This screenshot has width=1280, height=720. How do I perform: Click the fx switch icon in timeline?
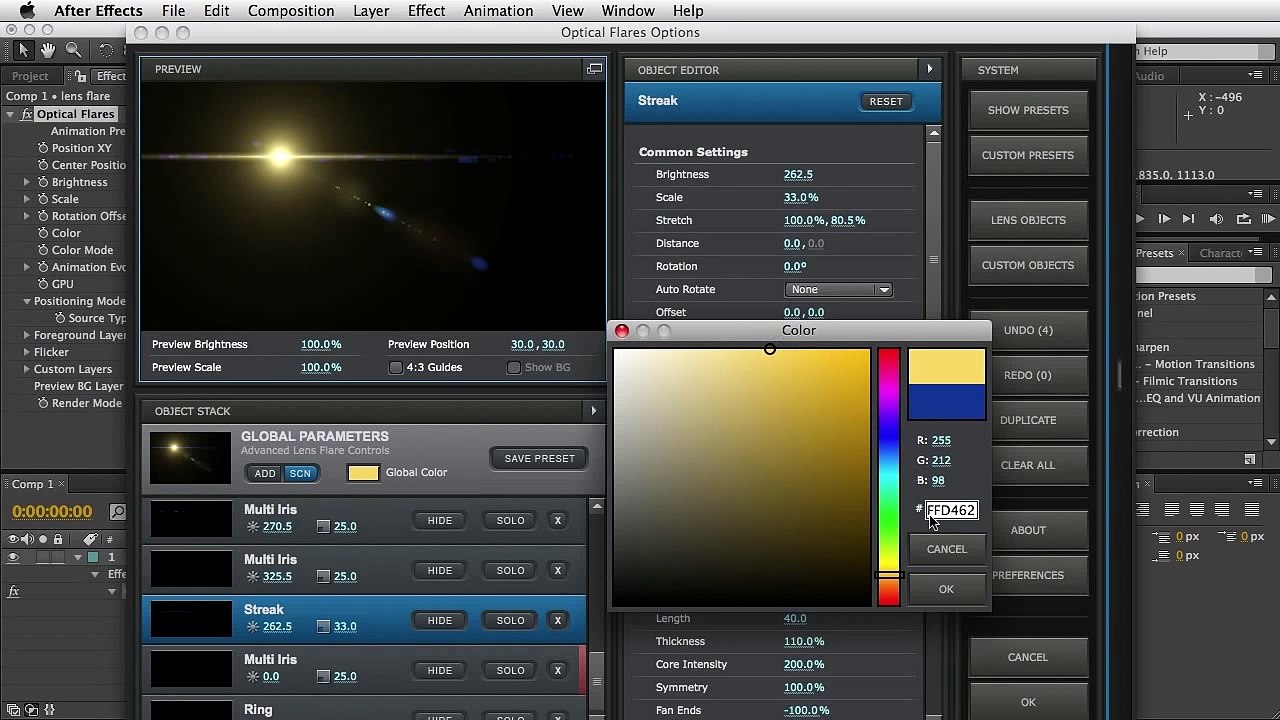(14, 591)
